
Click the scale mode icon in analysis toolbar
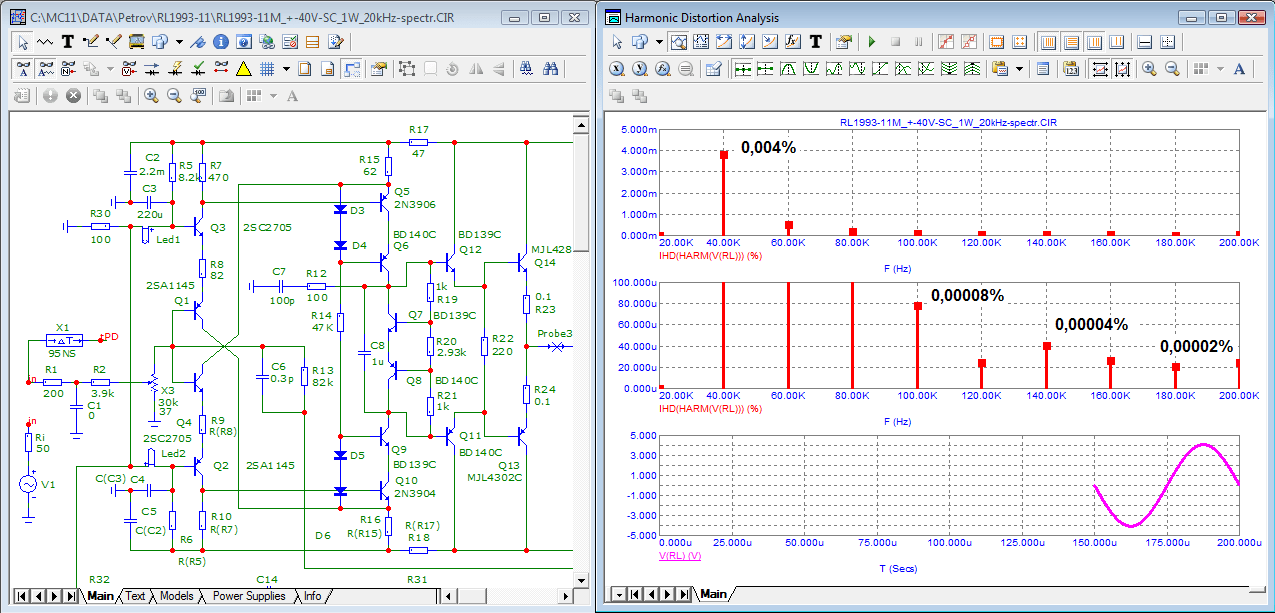click(x=678, y=42)
